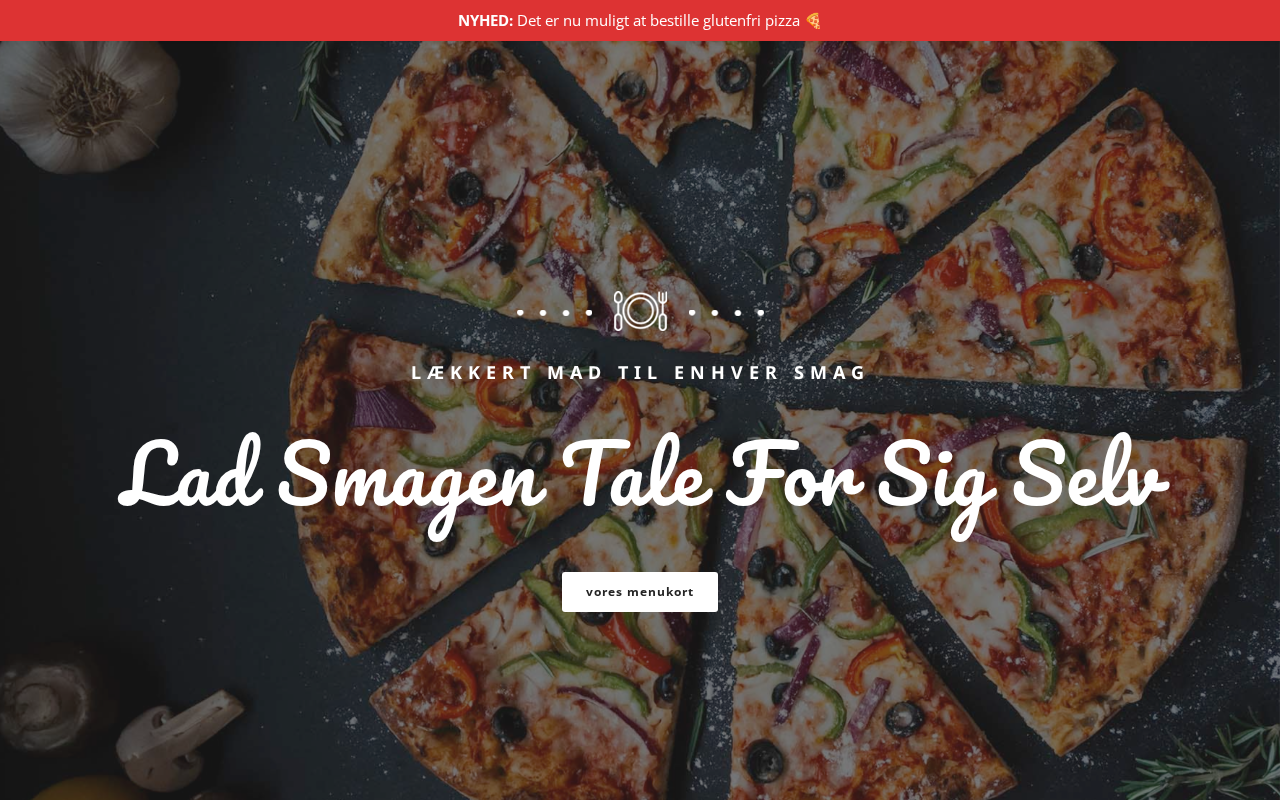Click the sliced mushroom in the hero image
The image size is (1280, 800).
[x=178, y=738]
